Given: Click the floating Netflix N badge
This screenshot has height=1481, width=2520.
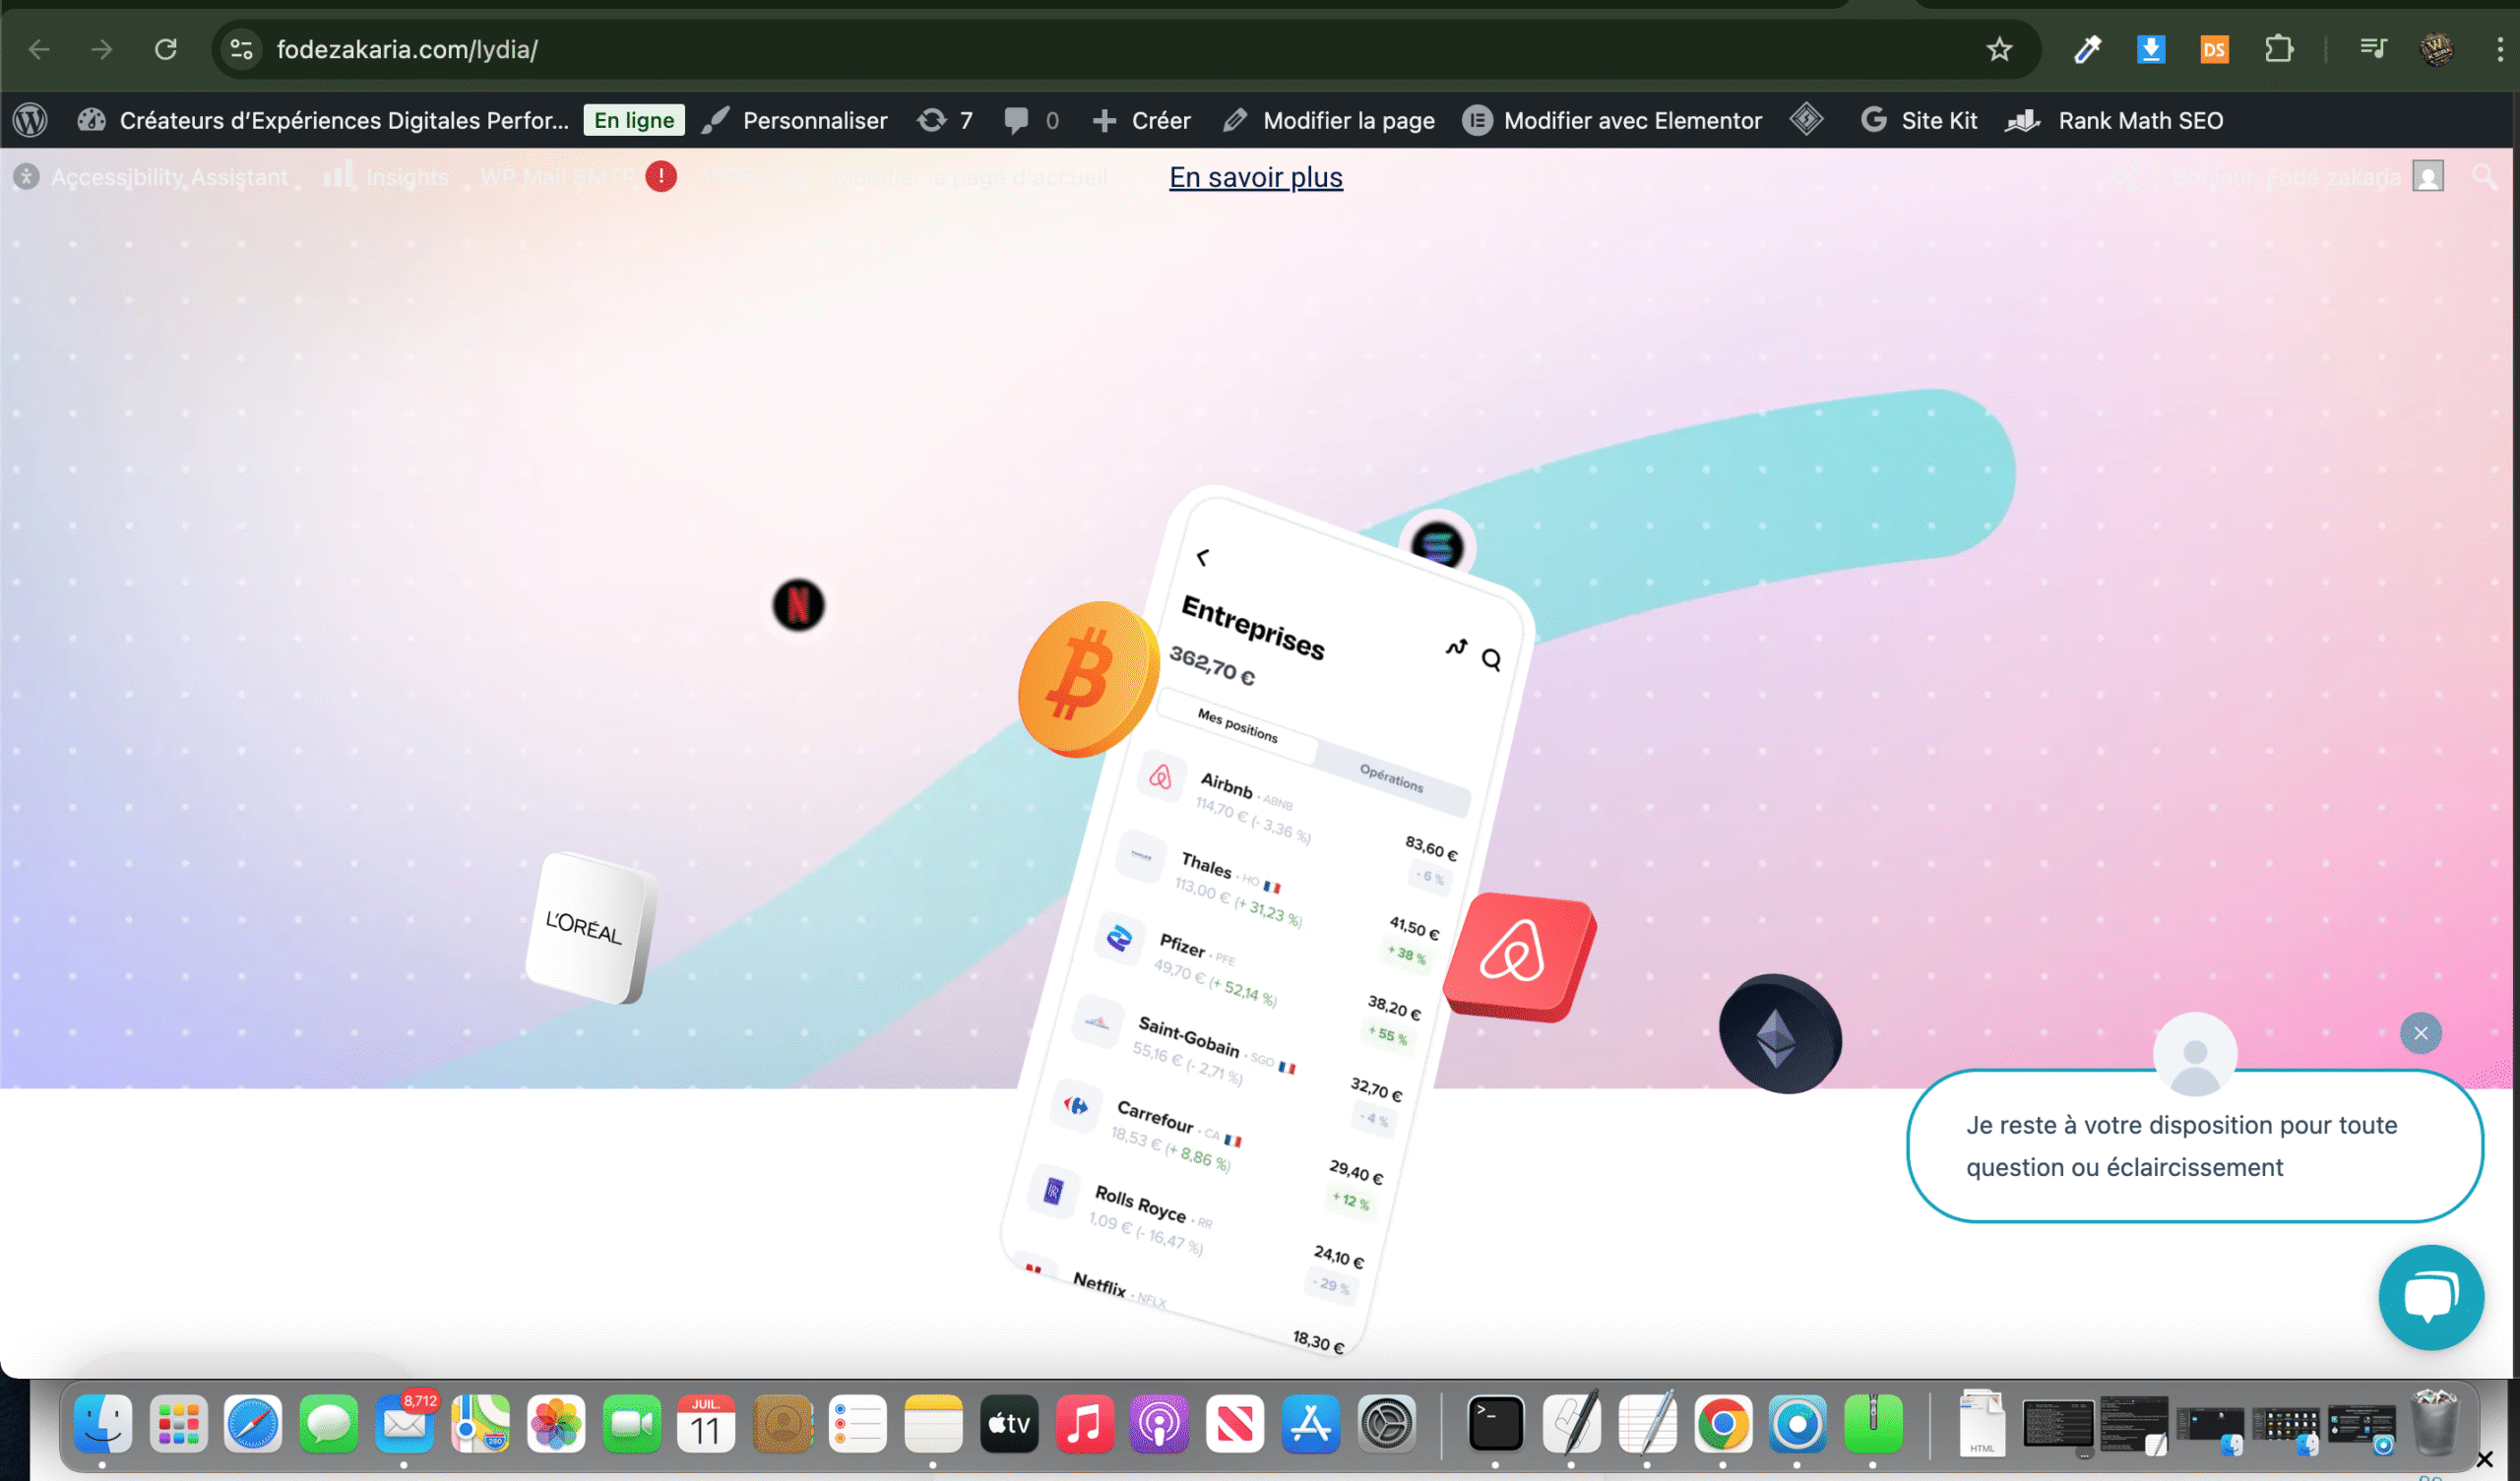Looking at the screenshot, I should click(798, 604).
